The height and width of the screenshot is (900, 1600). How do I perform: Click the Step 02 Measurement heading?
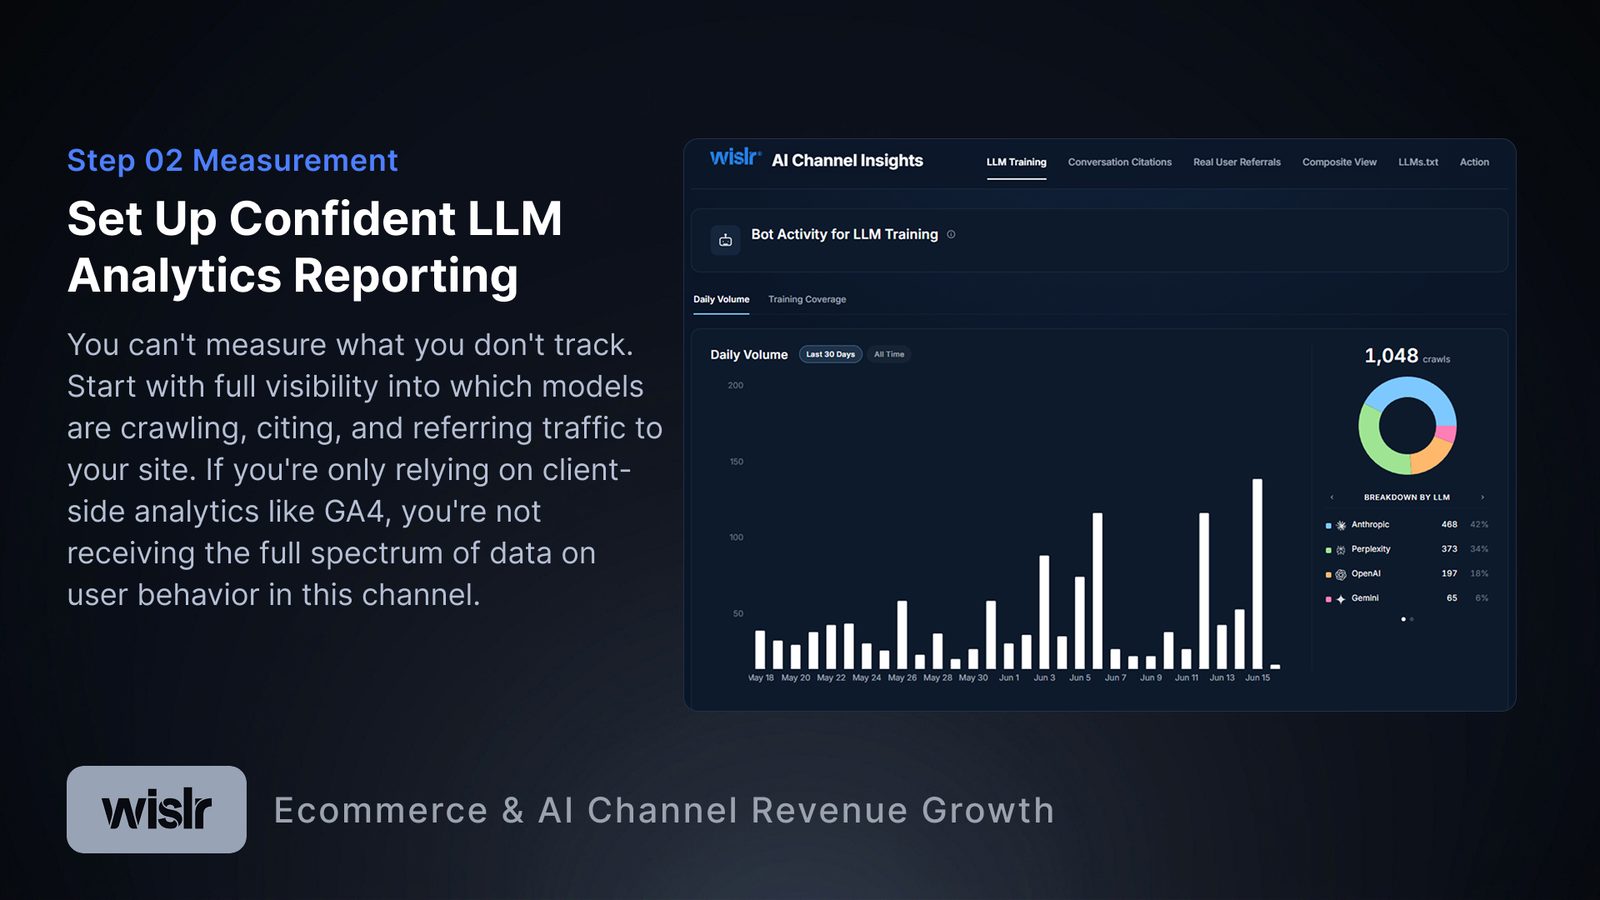coord(232,160)
